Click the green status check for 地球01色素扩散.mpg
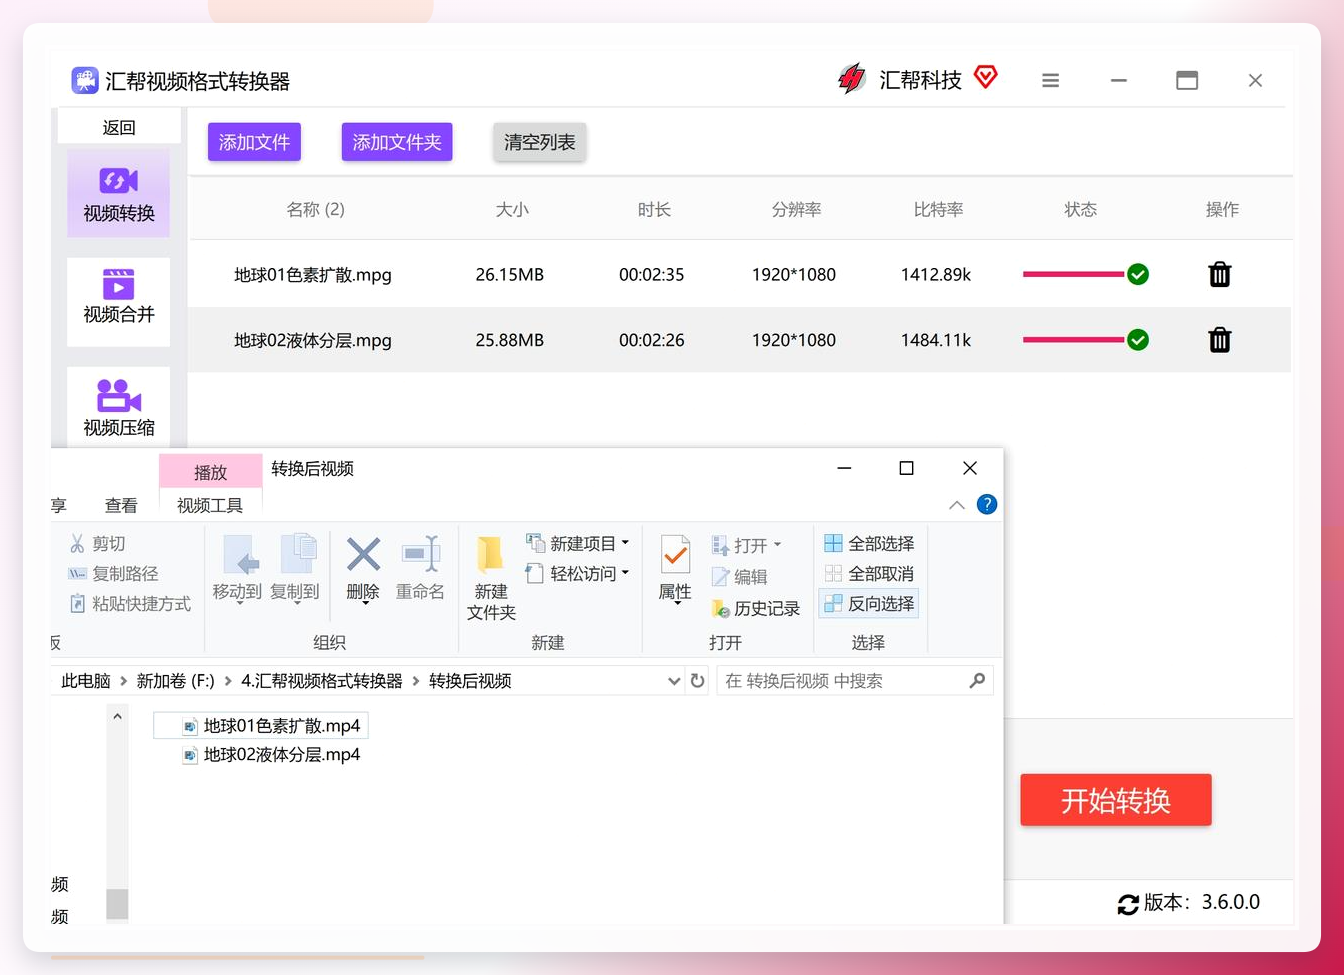 coord(1138,274)
